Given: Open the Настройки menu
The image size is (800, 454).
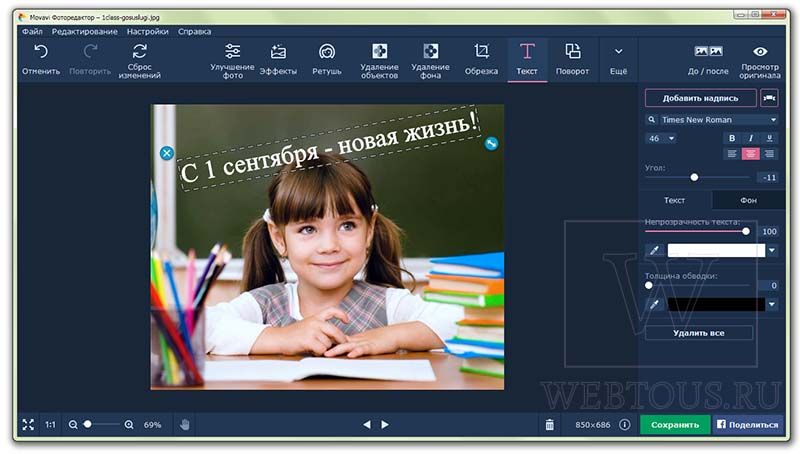Looking at the screenshot, I should 147,31.
